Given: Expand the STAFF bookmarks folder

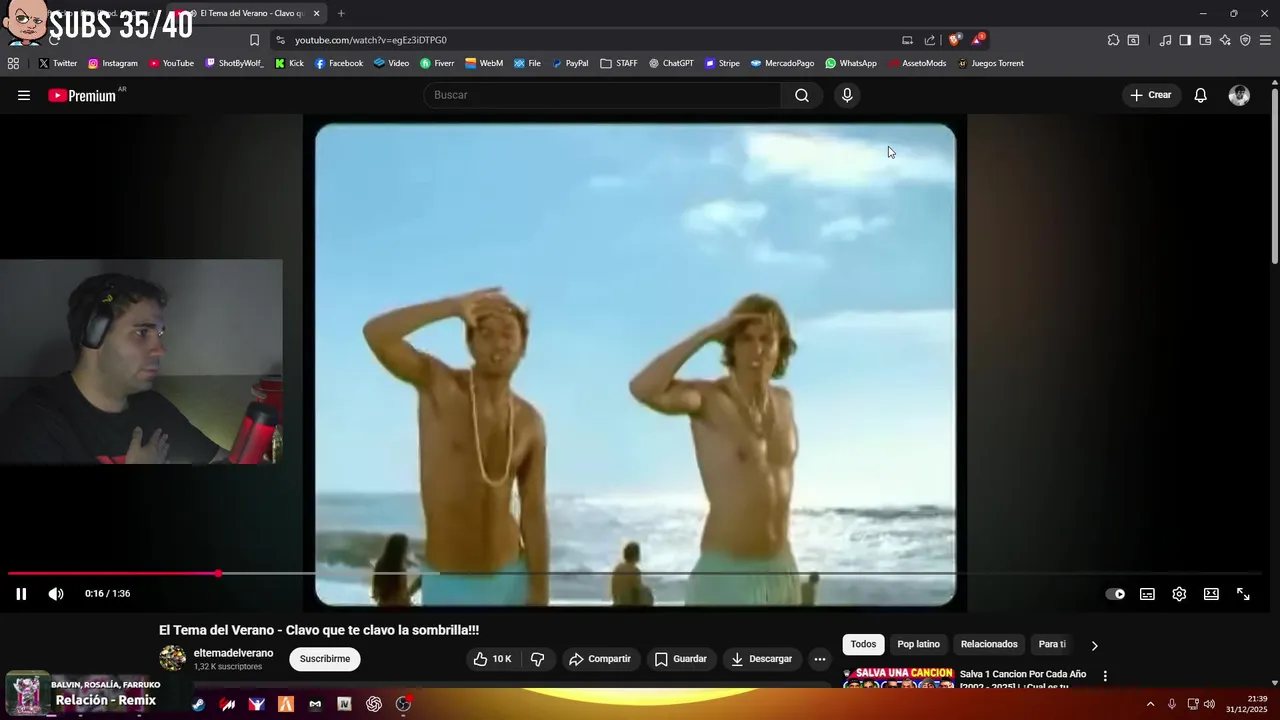Looking at the screenshot, I should (619, 63).
